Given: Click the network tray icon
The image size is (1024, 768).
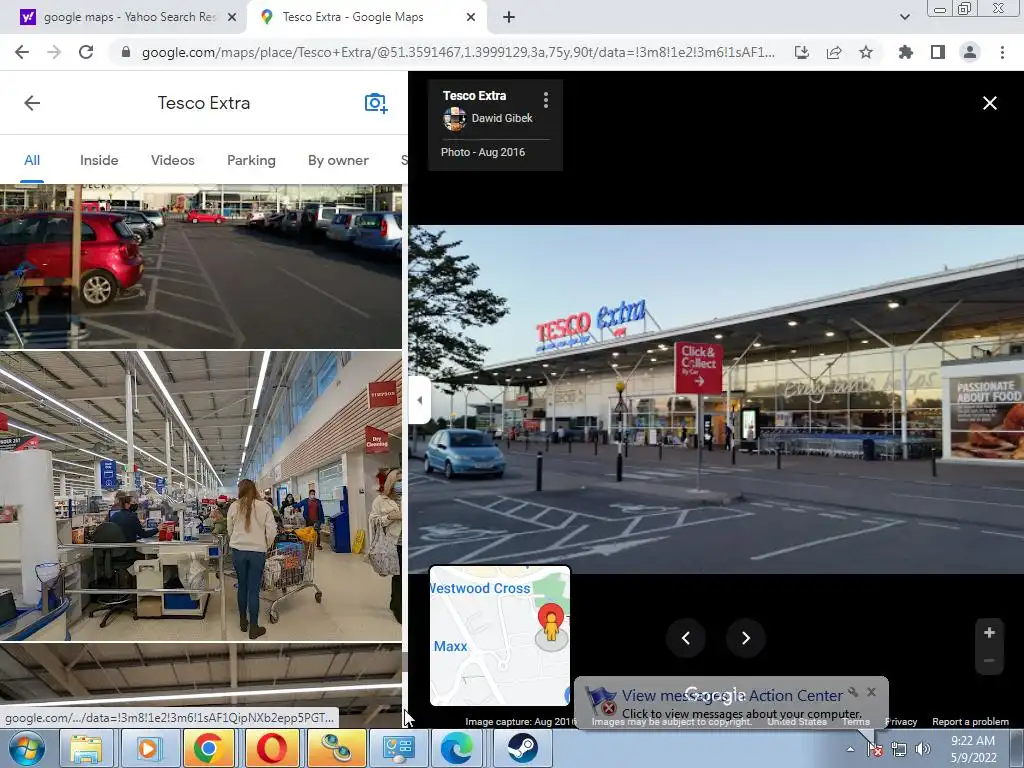Looking at the screenshot, I should click(x=899, y=749).
